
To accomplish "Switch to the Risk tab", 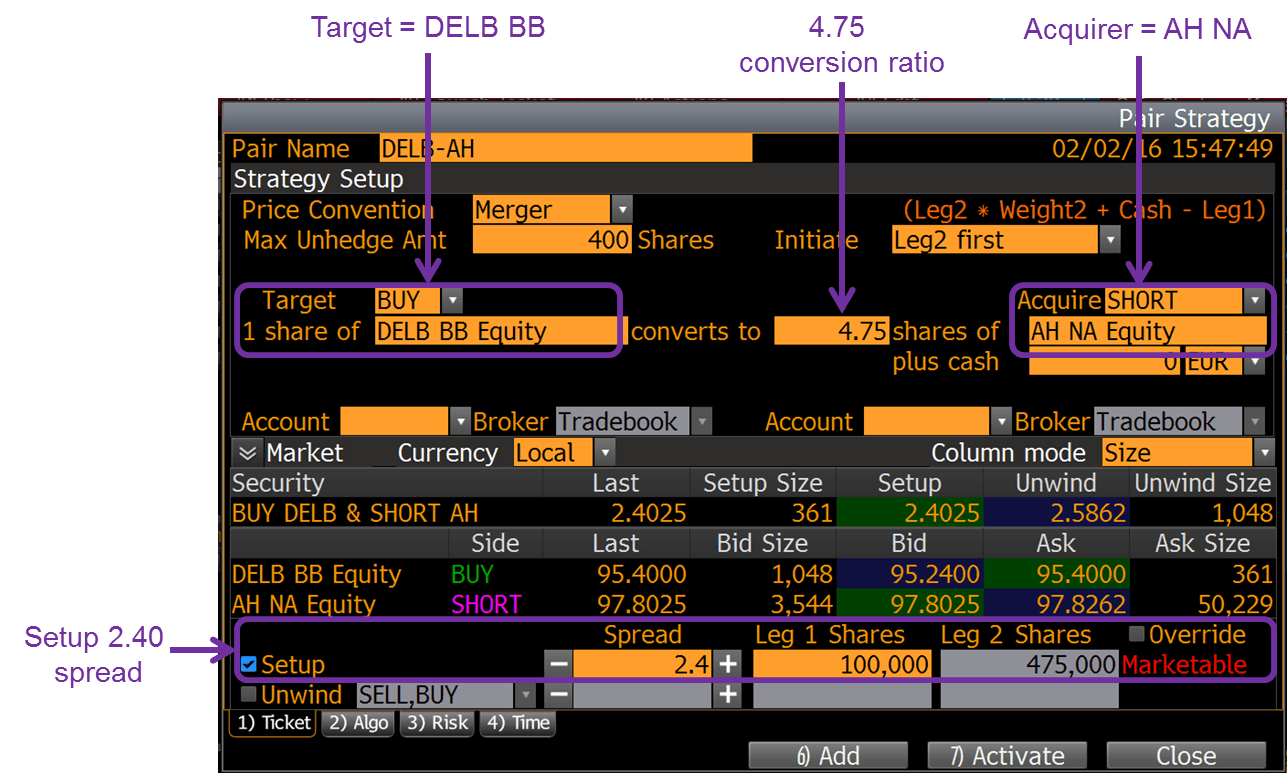I will coord(436,723).
